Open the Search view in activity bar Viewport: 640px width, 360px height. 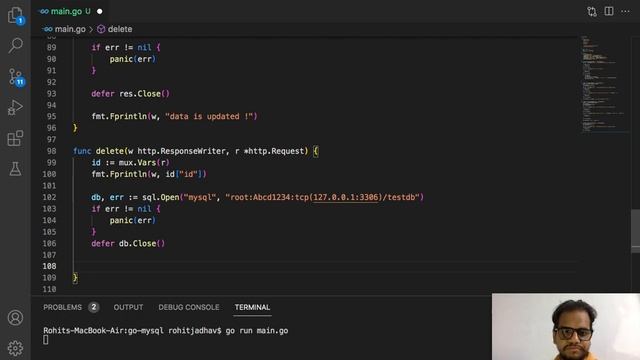(15, 45)
